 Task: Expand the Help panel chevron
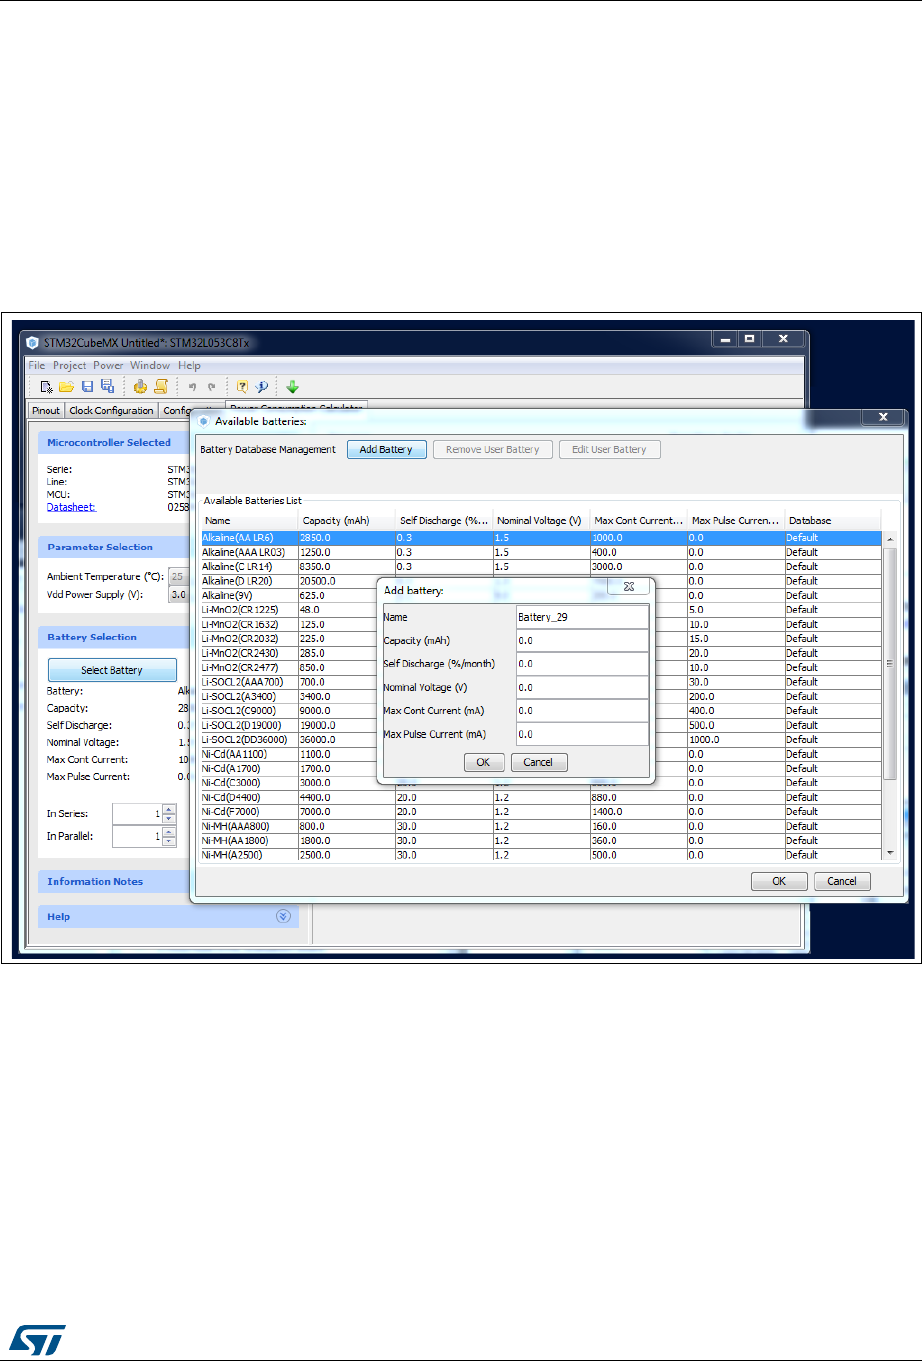pyautogui.click(x=283, y=916)
